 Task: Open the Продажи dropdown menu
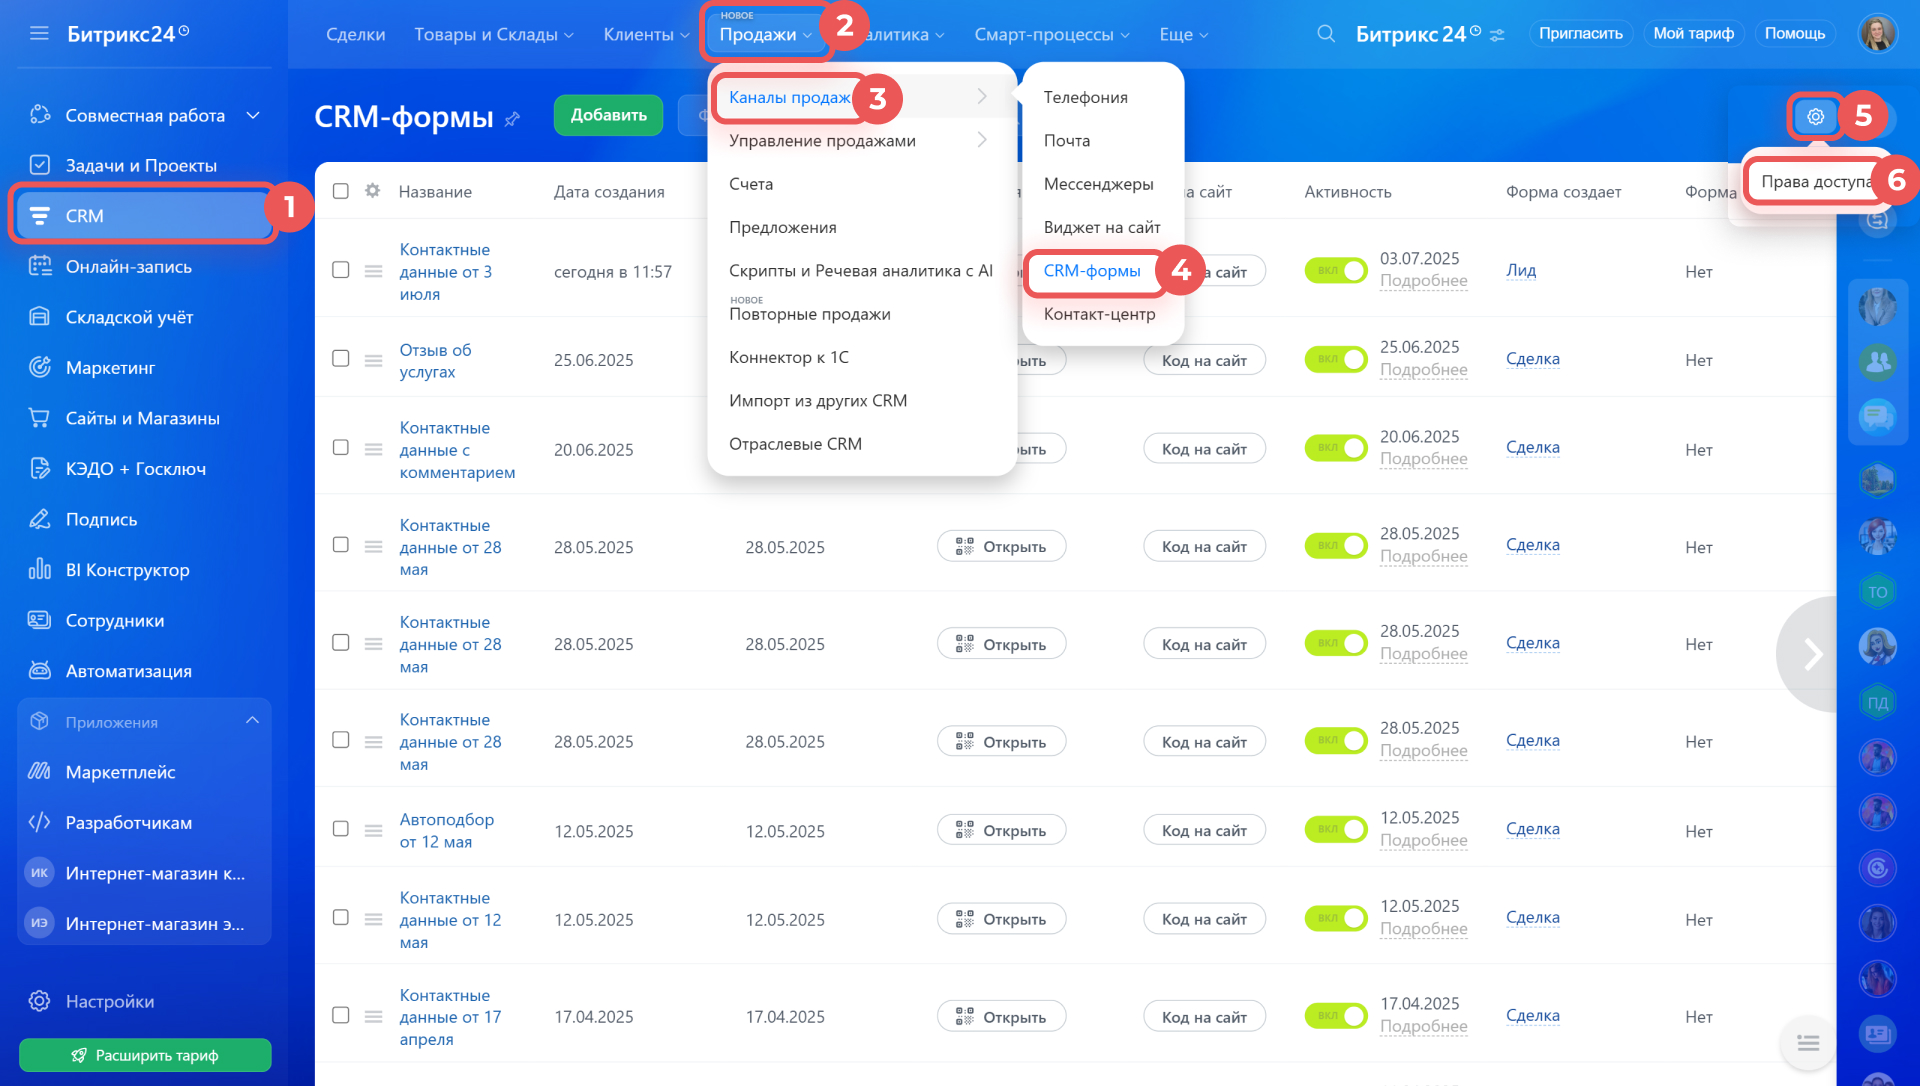[x=765, y=33]
